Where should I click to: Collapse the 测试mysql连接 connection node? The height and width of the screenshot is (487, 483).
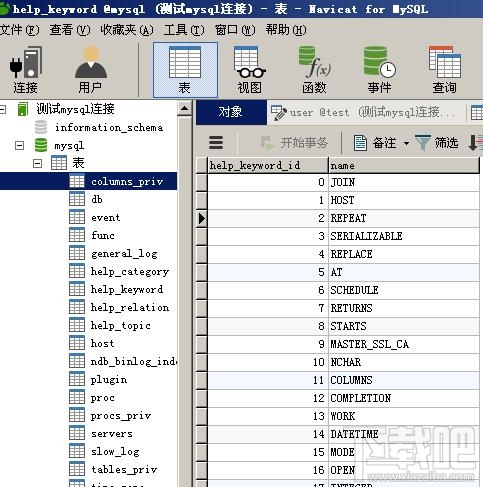pyautogui.click(x=3, y=109)
